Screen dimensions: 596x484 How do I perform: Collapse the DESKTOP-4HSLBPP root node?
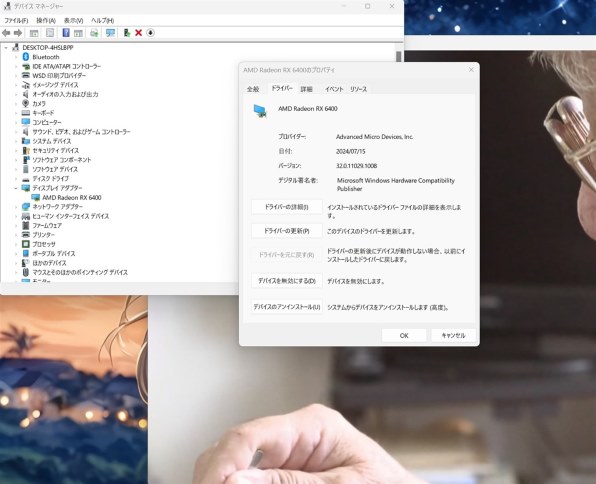point(6,48)
